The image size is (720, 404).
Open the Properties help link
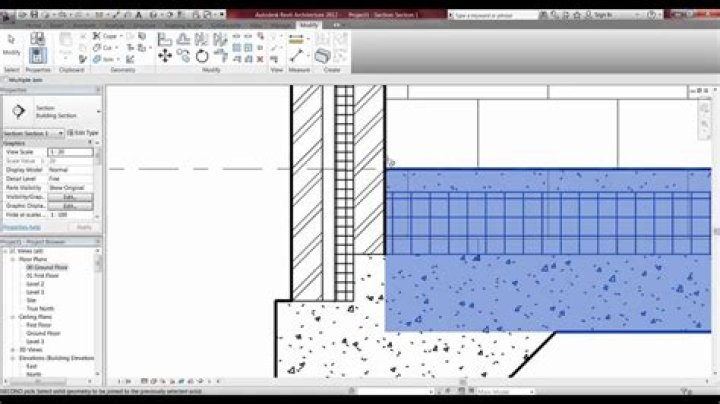click(x=22, y=227)
